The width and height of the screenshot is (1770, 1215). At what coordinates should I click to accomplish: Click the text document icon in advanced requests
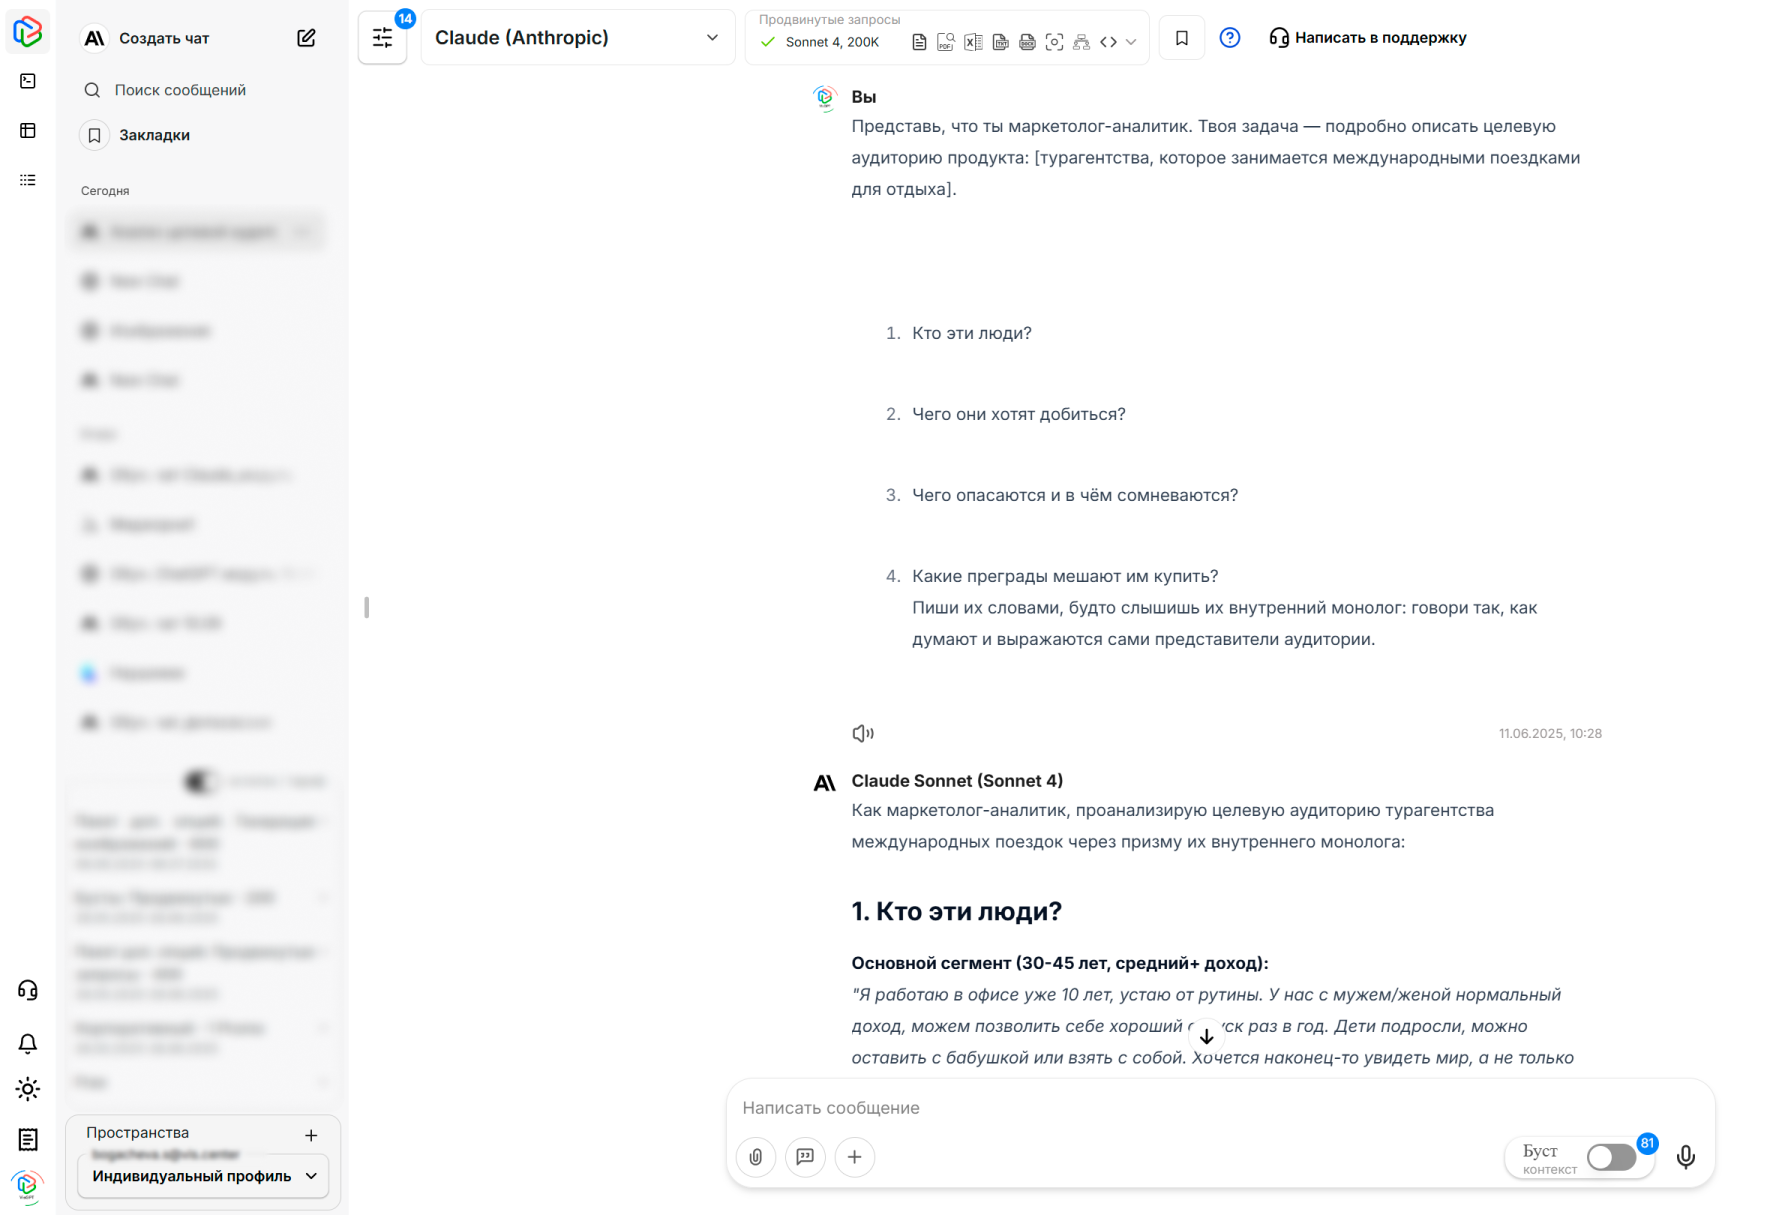pyautogui.click(x=919, y=42)
